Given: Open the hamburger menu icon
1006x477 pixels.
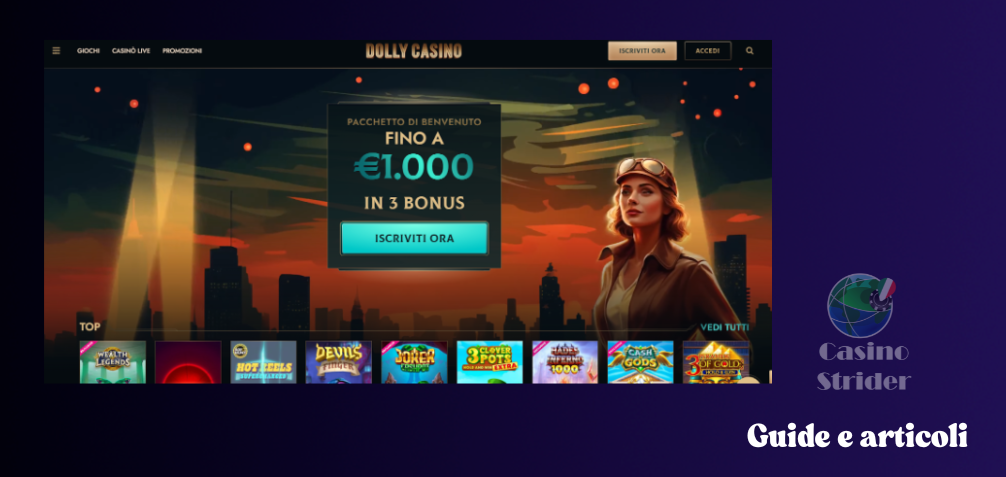Looking at the screenshot, I should tap(56, 51).
